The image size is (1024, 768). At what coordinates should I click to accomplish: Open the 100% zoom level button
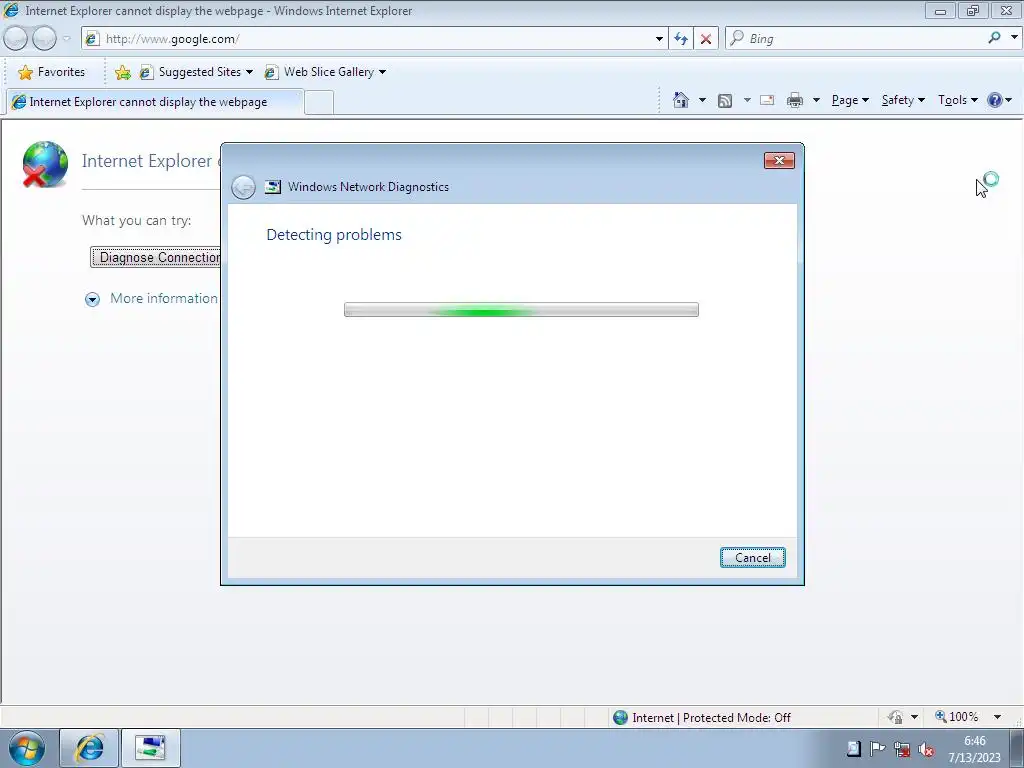[957, 717]
